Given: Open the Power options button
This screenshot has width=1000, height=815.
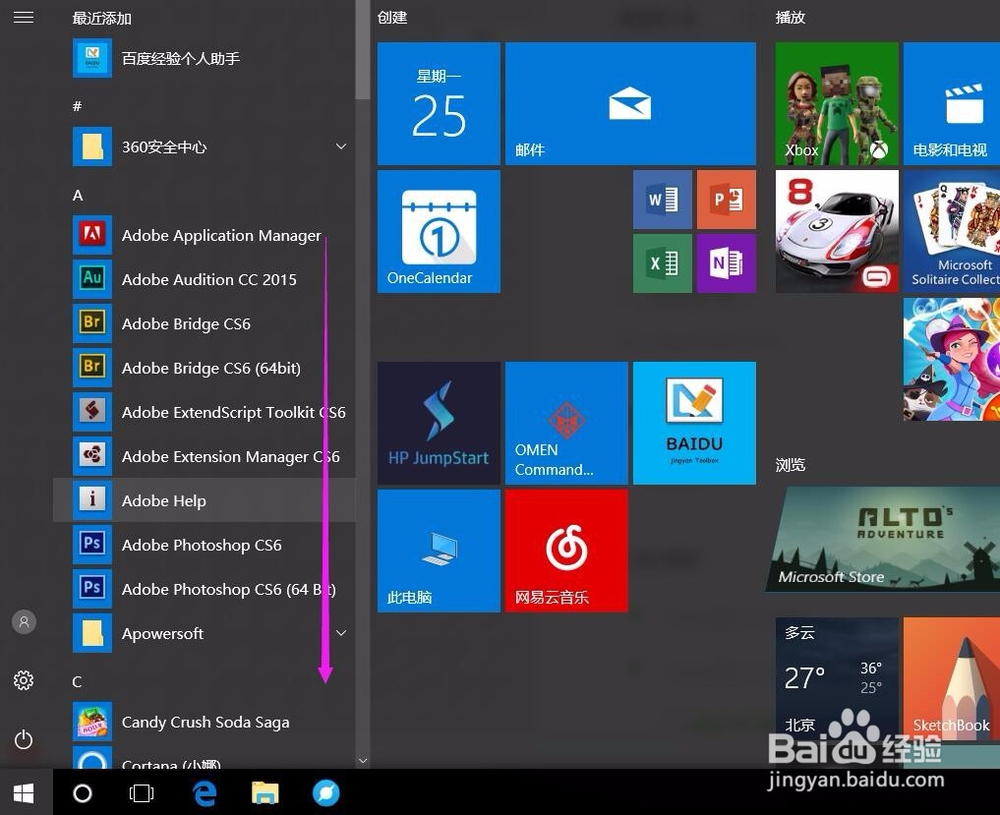Looking at the screenshot, I should [x=24, y=740].
